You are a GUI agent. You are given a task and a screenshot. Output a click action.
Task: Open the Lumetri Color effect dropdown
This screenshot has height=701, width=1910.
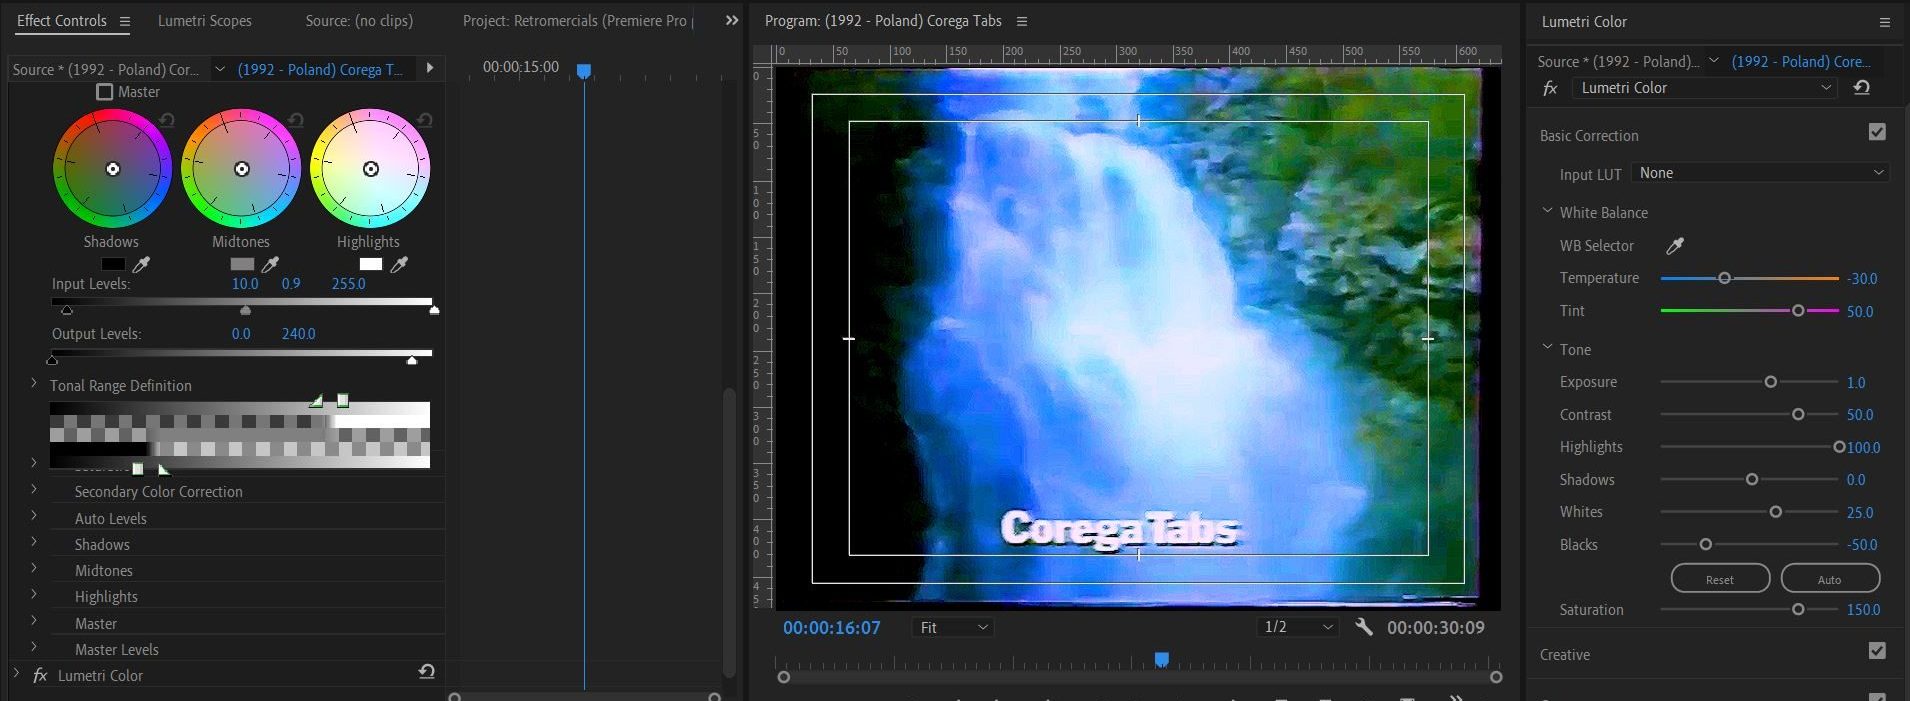pos(1705,88)
